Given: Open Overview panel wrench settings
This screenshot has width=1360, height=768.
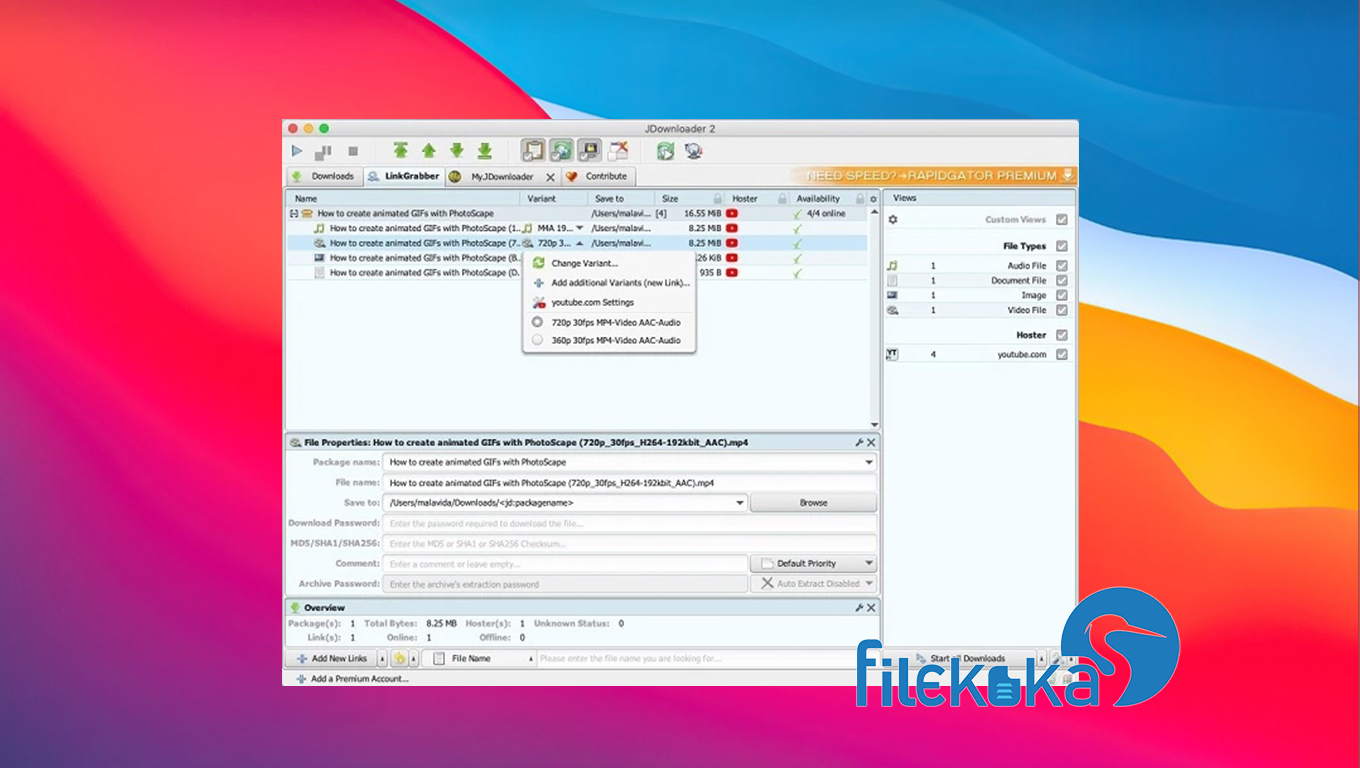Looking at the screenshot, I should [x=859, y=607].
